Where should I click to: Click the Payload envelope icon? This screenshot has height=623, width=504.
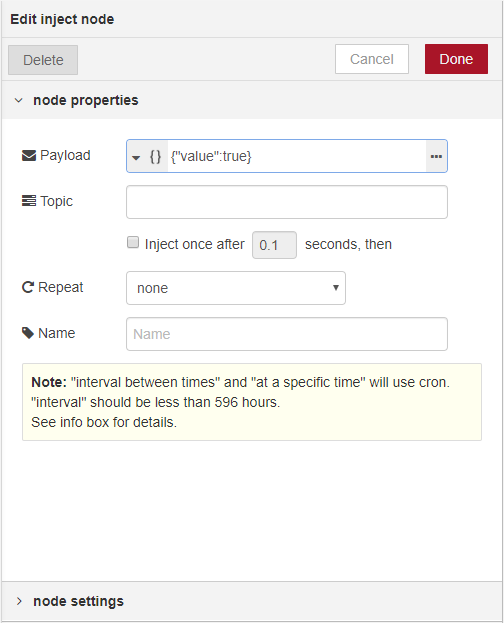pyautogui.click(x=29, y=155)
